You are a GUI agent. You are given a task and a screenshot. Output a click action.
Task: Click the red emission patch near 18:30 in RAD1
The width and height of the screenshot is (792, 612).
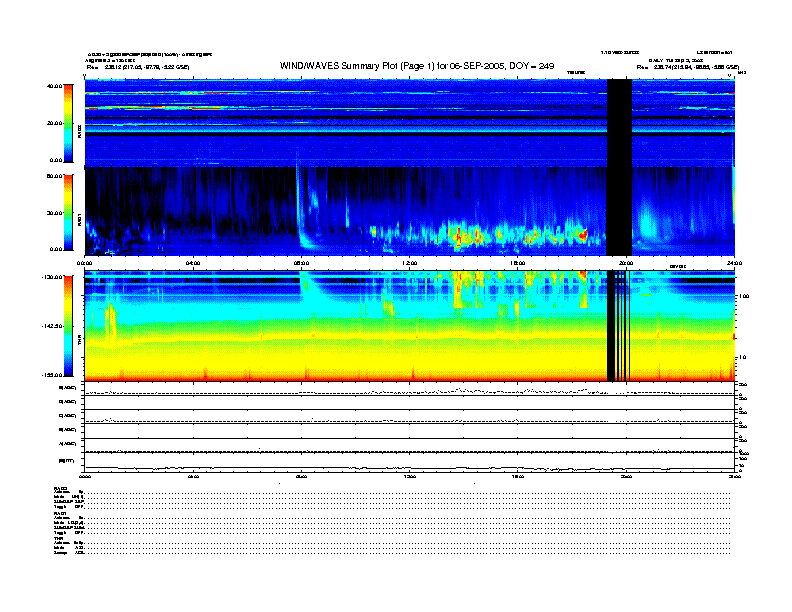(582, 235)
